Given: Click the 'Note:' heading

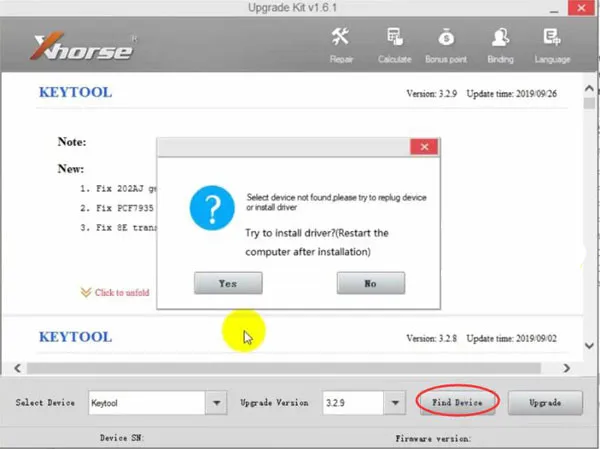Looking at the screenshot, I should pyautogui.click(x=72, y=142).
